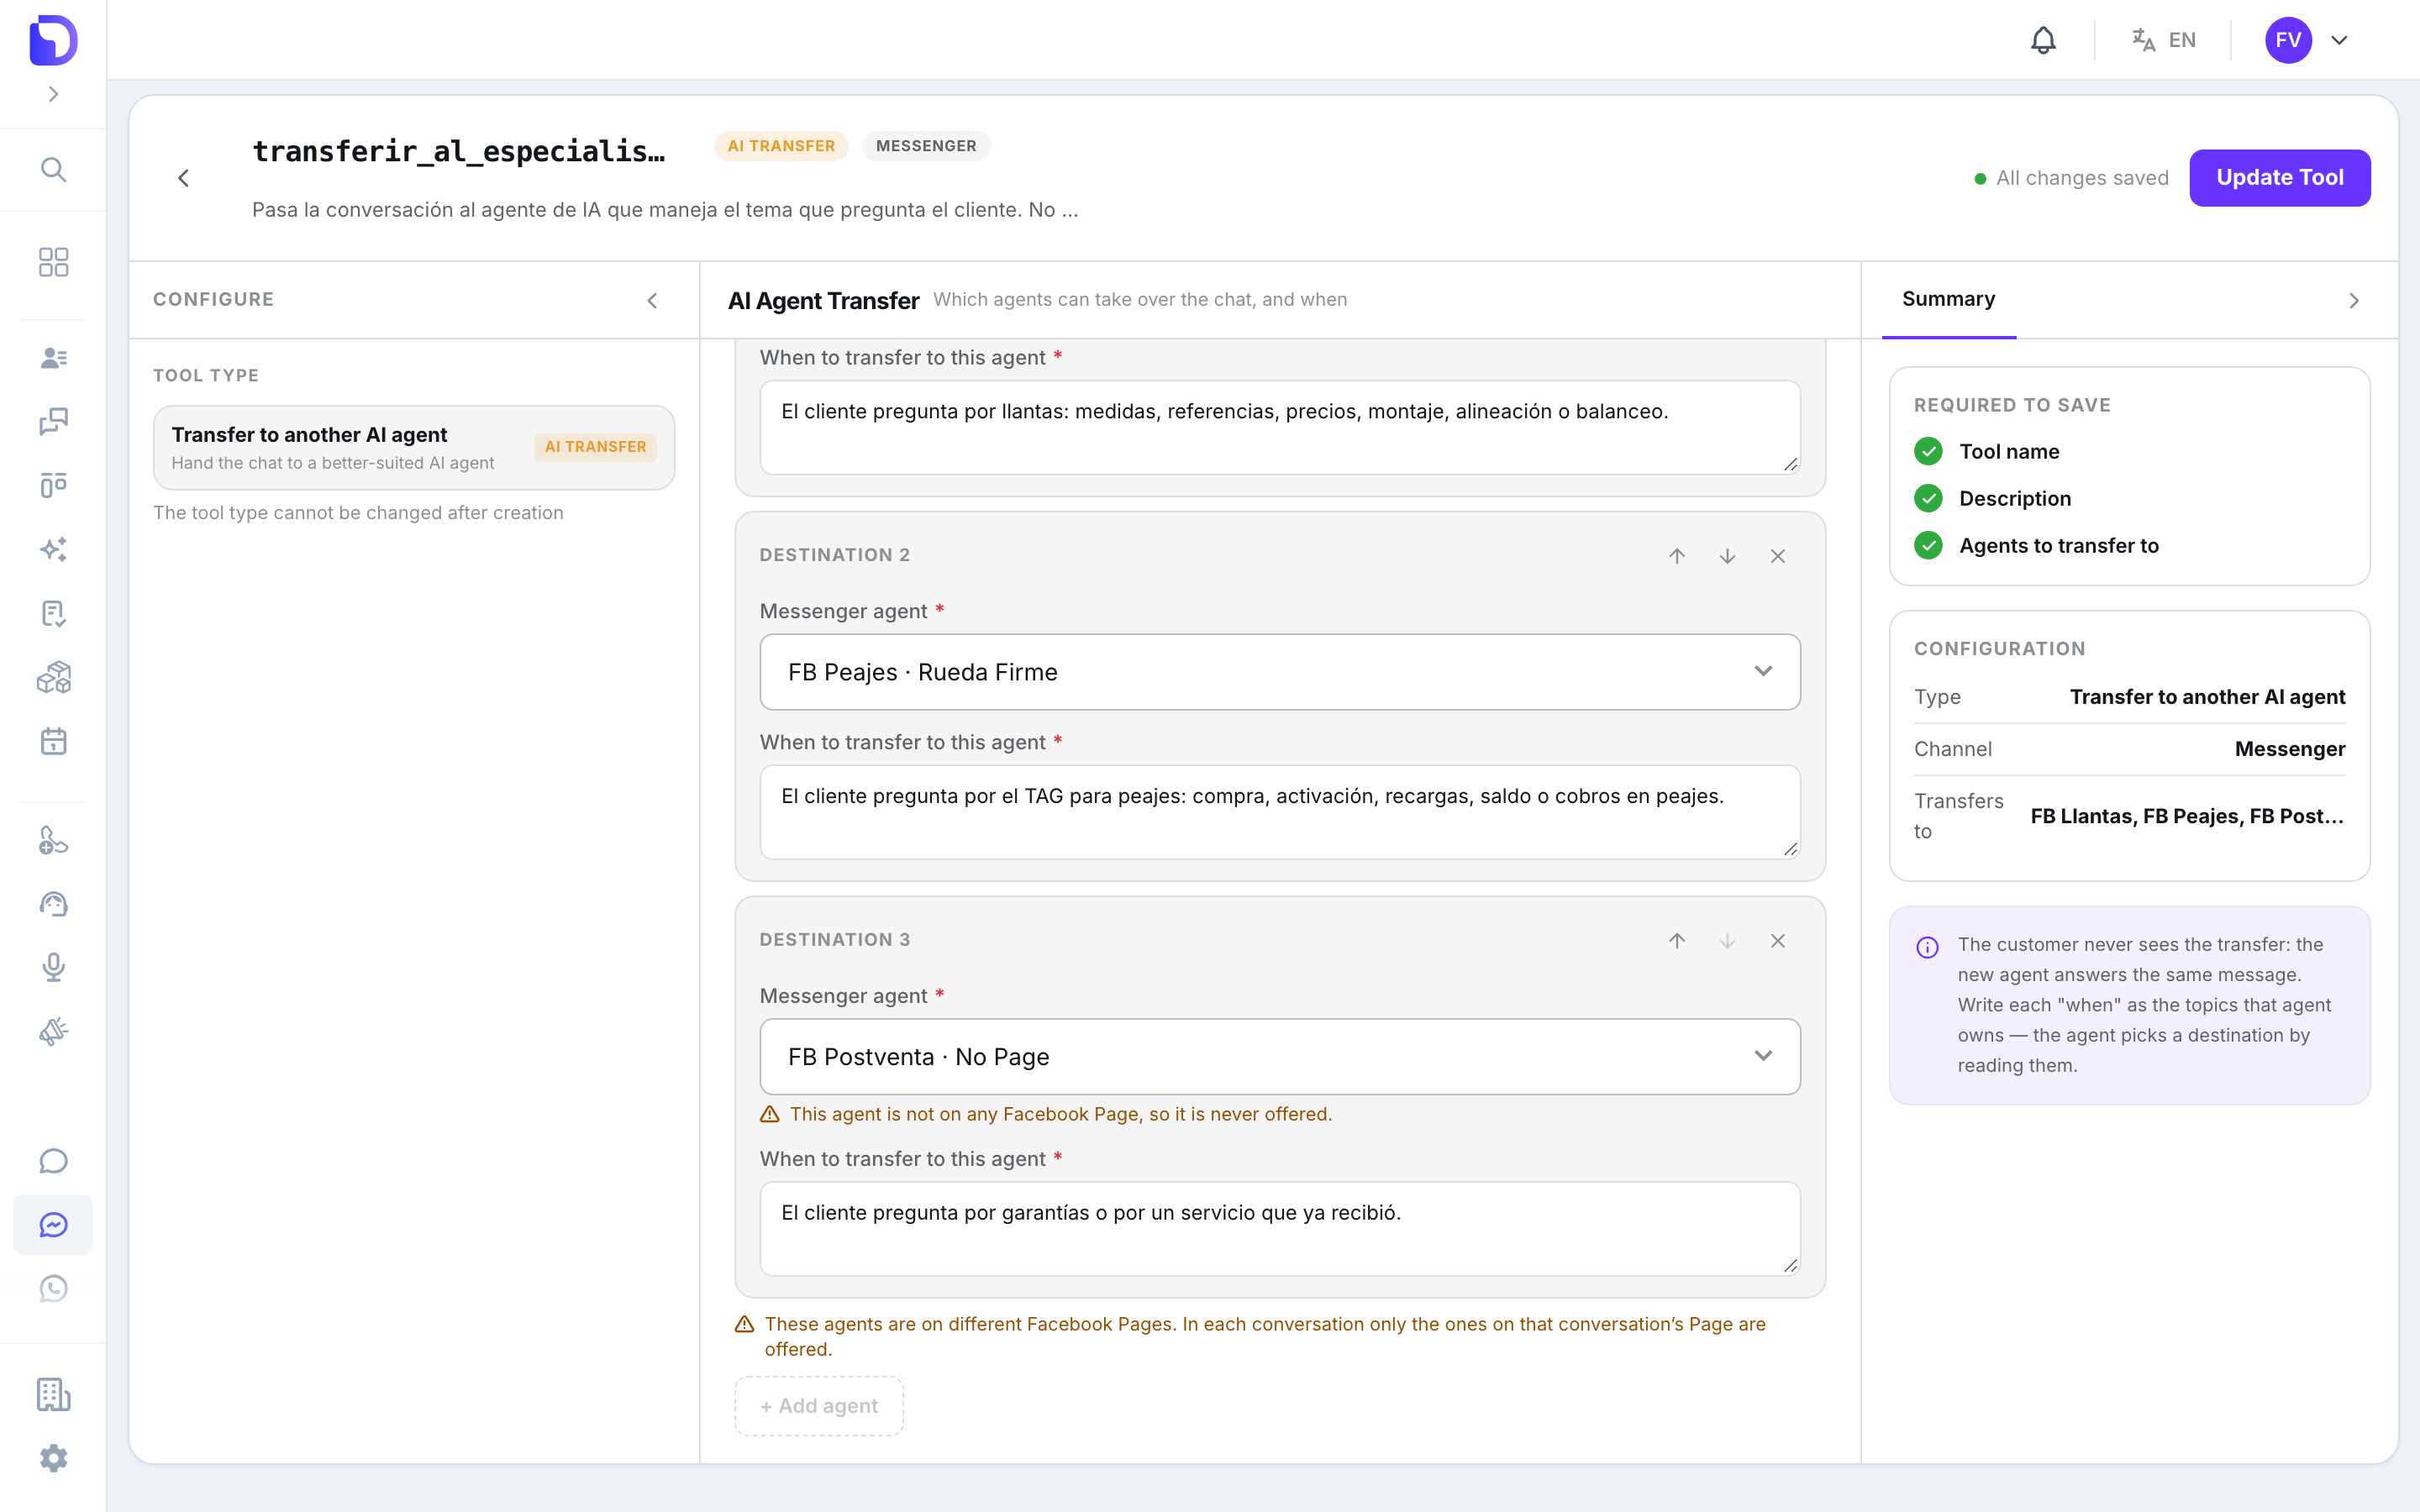Open the microphone icon in sidebar
This screenshot has height=1512, width=2420.
pos(53,967)
